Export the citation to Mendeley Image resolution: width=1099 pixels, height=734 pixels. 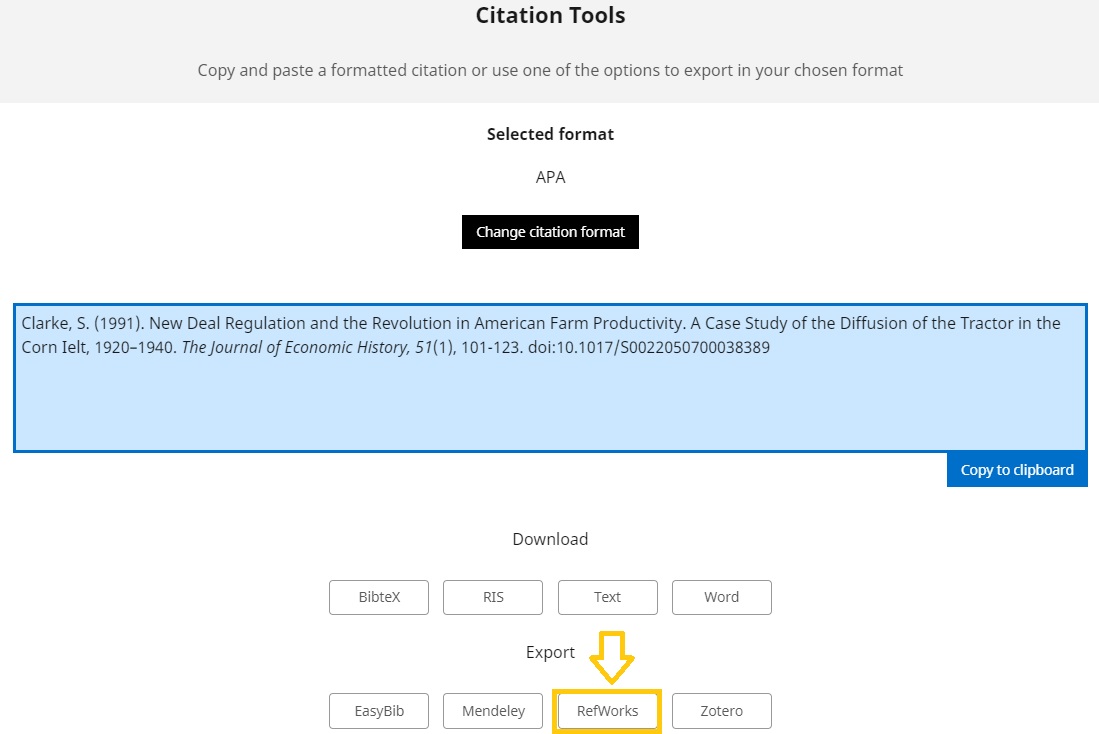492,711
